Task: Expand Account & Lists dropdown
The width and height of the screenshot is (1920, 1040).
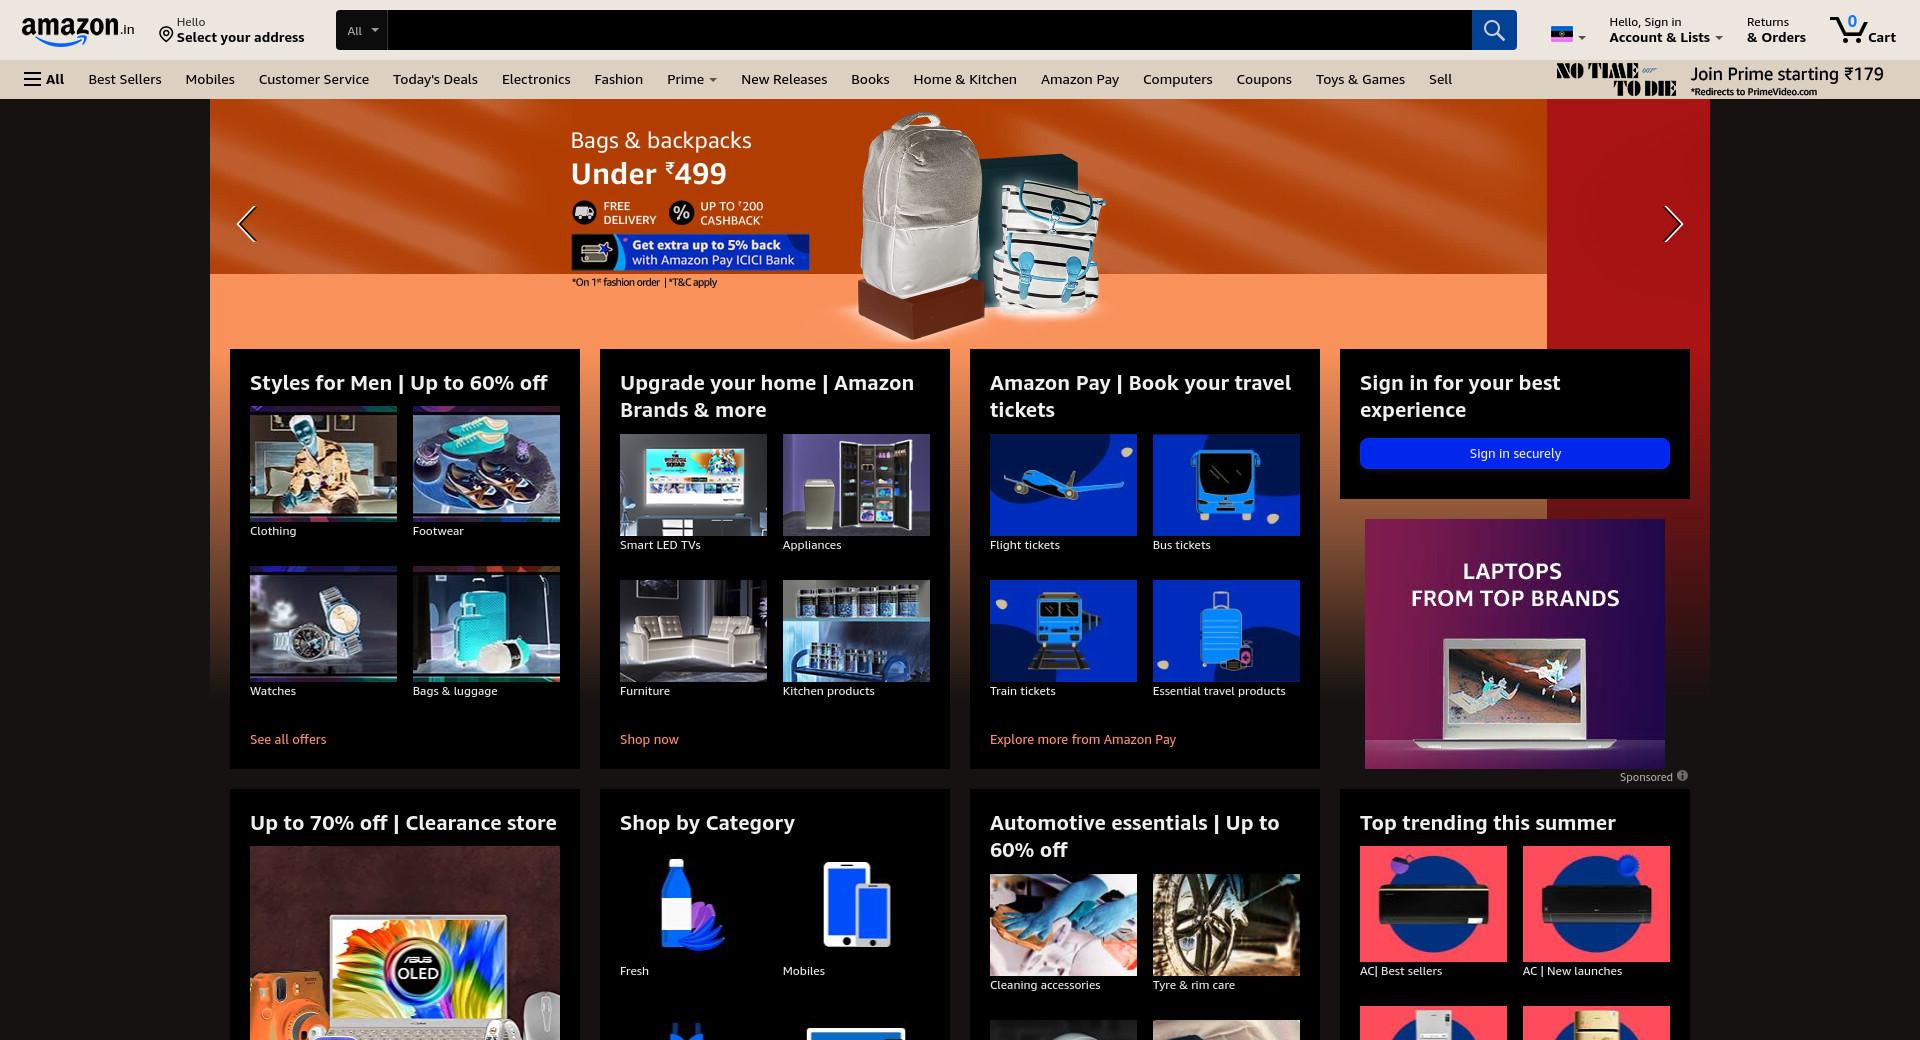Action: 1665,30
